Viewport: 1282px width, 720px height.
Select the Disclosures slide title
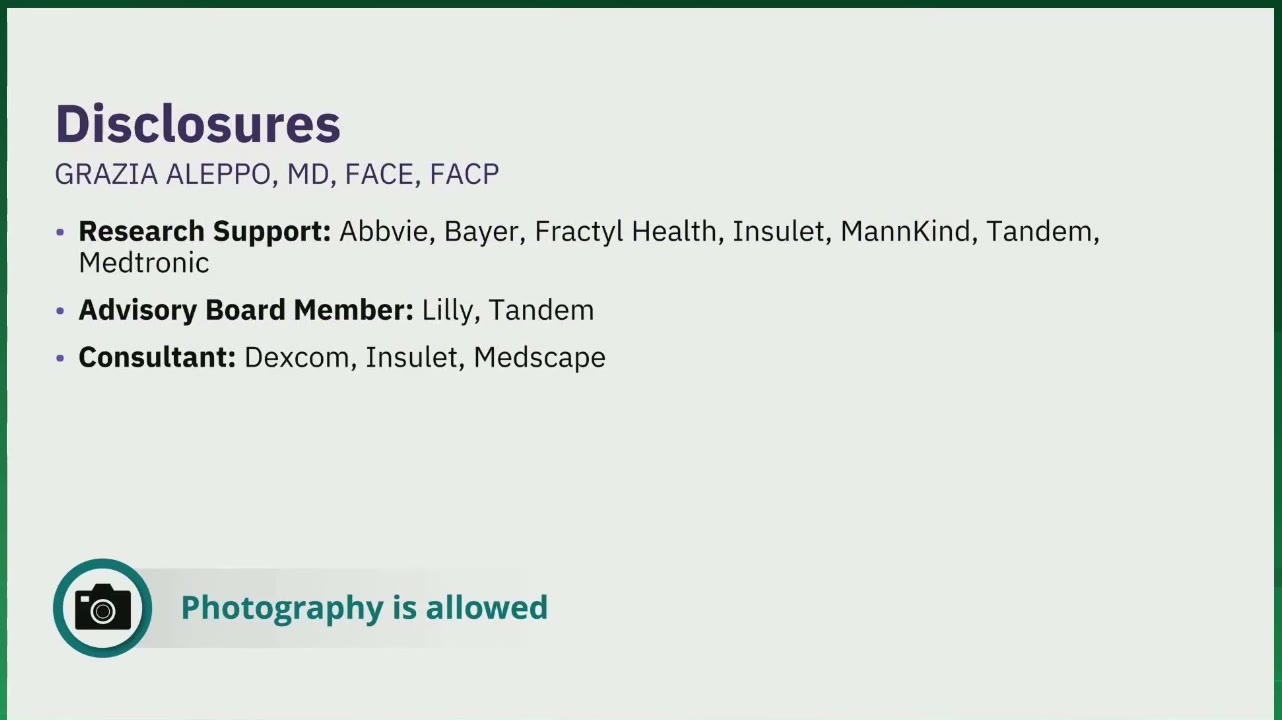coord(198,124)
